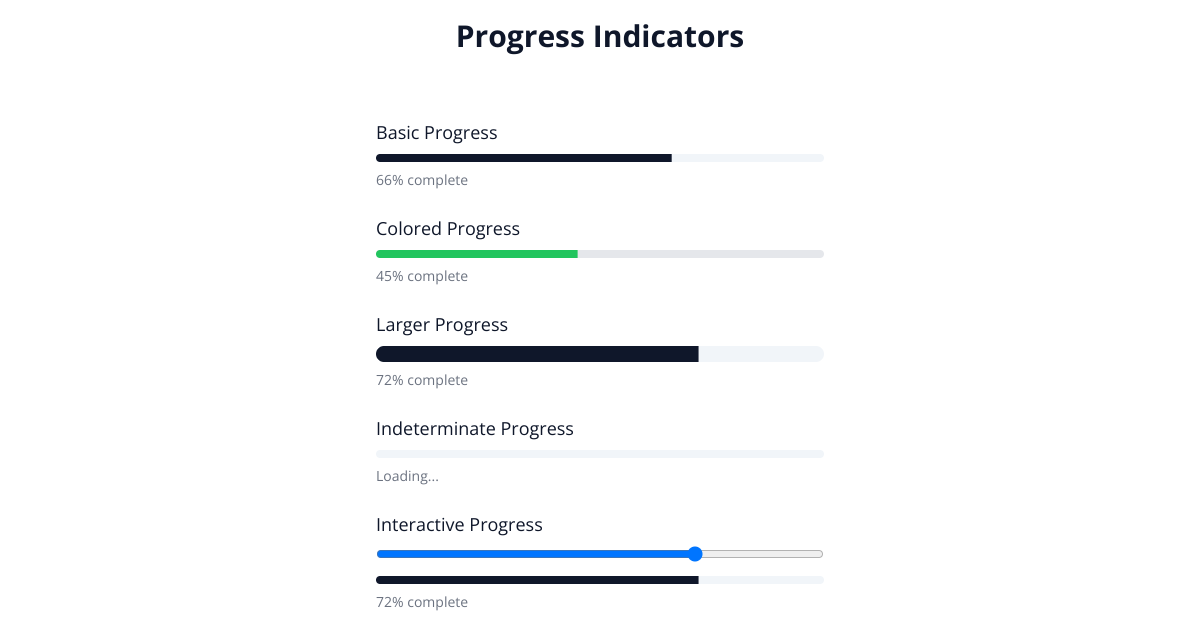Click the 66% complete label
Screen dimensions: 1200x630
click(422, 180)
